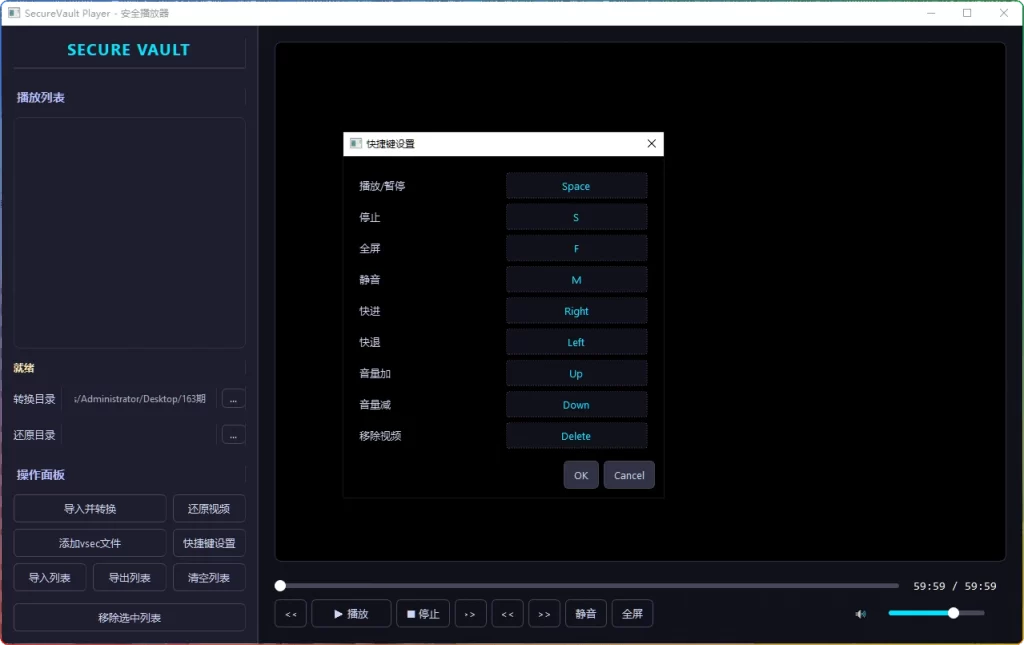
Task: Change the Delete hotkey for 移除视频
Action: click(576, 435)
